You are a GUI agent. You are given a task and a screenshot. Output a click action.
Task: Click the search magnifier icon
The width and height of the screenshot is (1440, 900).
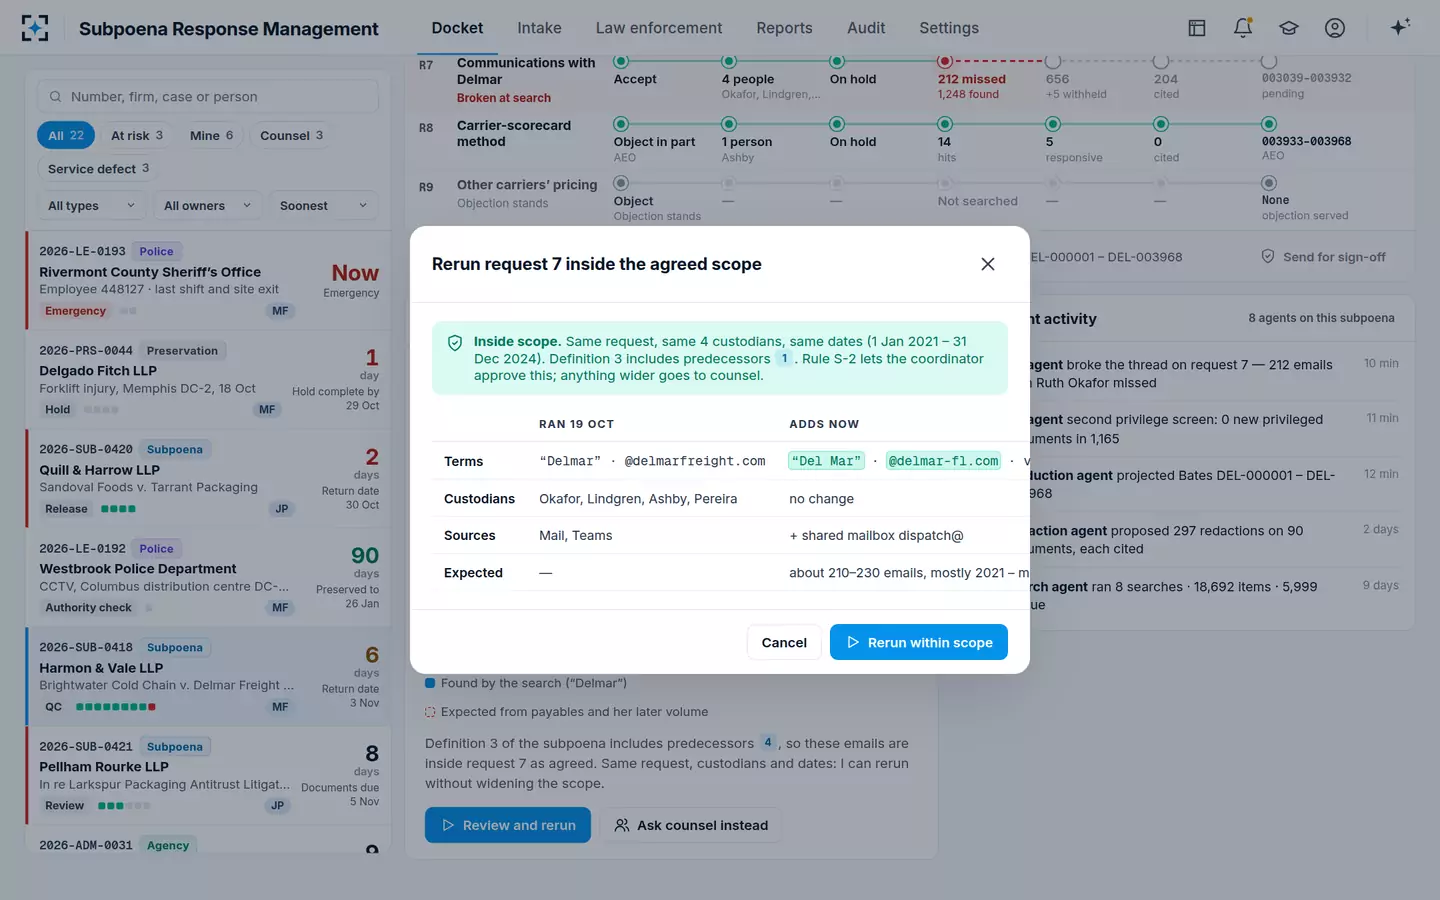(56, 97)
